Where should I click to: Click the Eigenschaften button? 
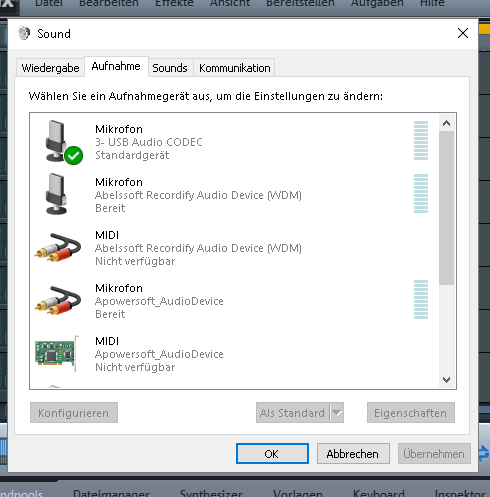[411, 413]
